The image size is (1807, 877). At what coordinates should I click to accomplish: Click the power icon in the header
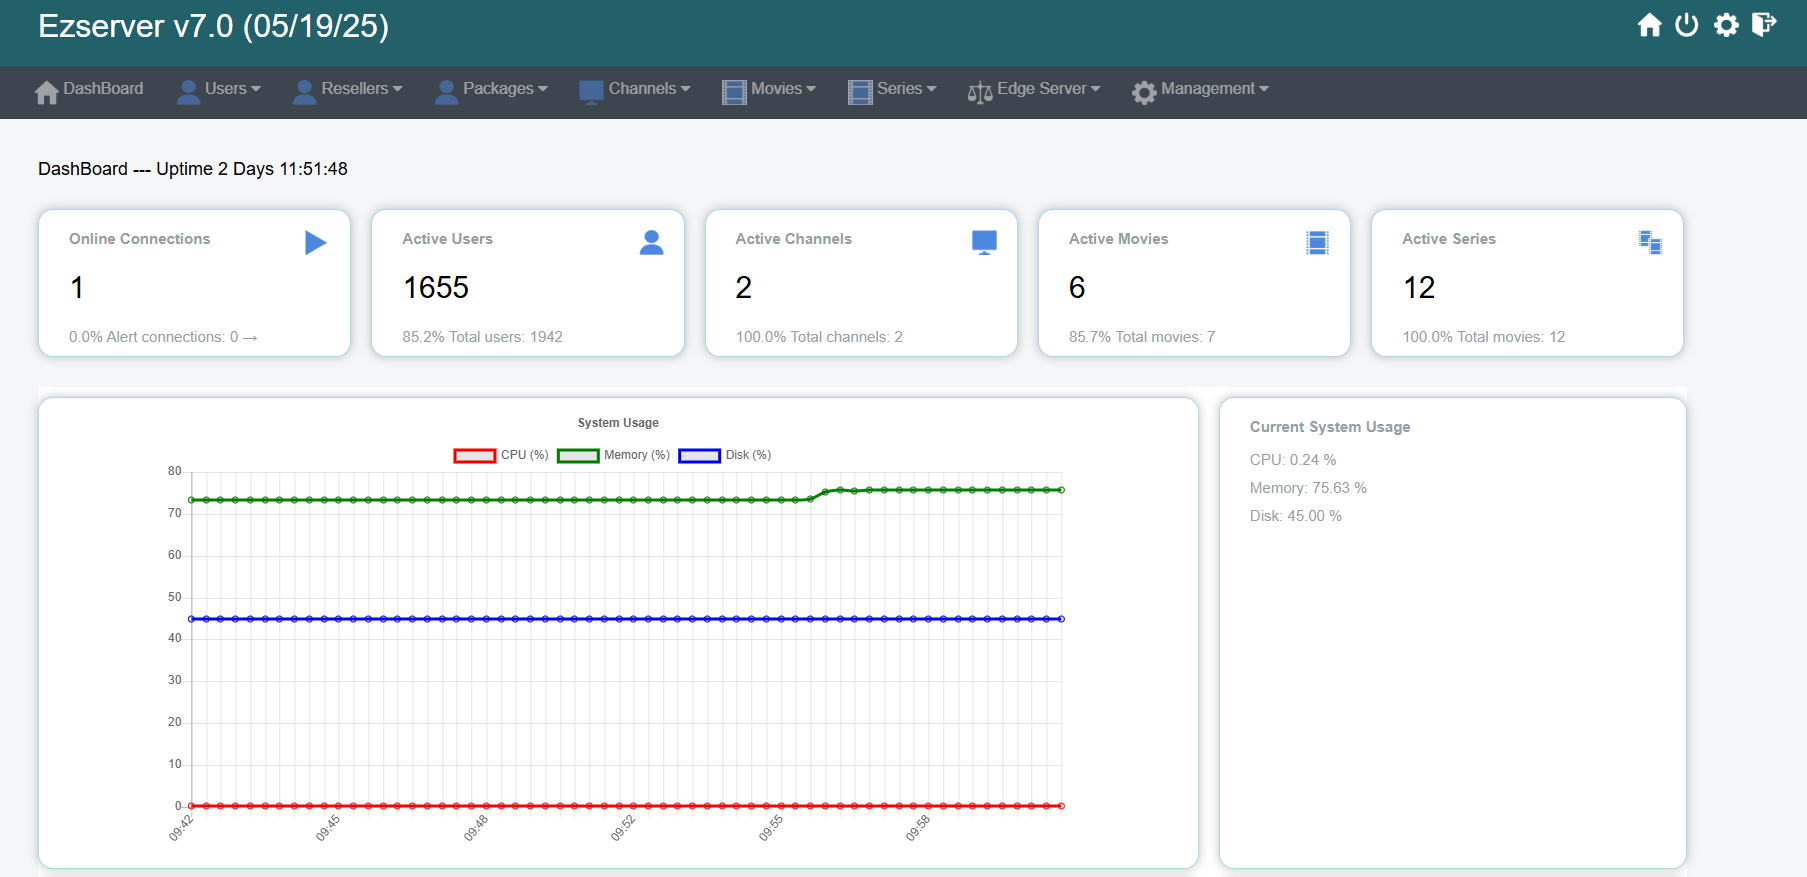click(x=1687, y=25)
